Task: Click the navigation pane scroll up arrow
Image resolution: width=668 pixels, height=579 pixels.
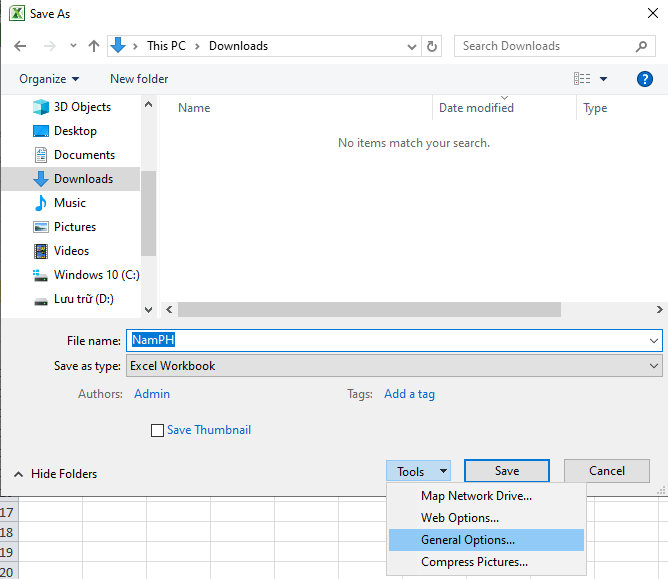Action: coord(148,104)
